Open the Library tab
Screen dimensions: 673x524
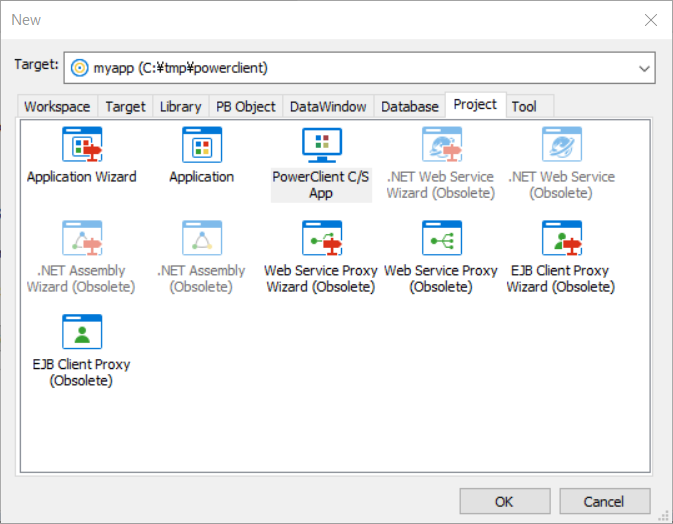pyautogui.click(x=180, y=106)
